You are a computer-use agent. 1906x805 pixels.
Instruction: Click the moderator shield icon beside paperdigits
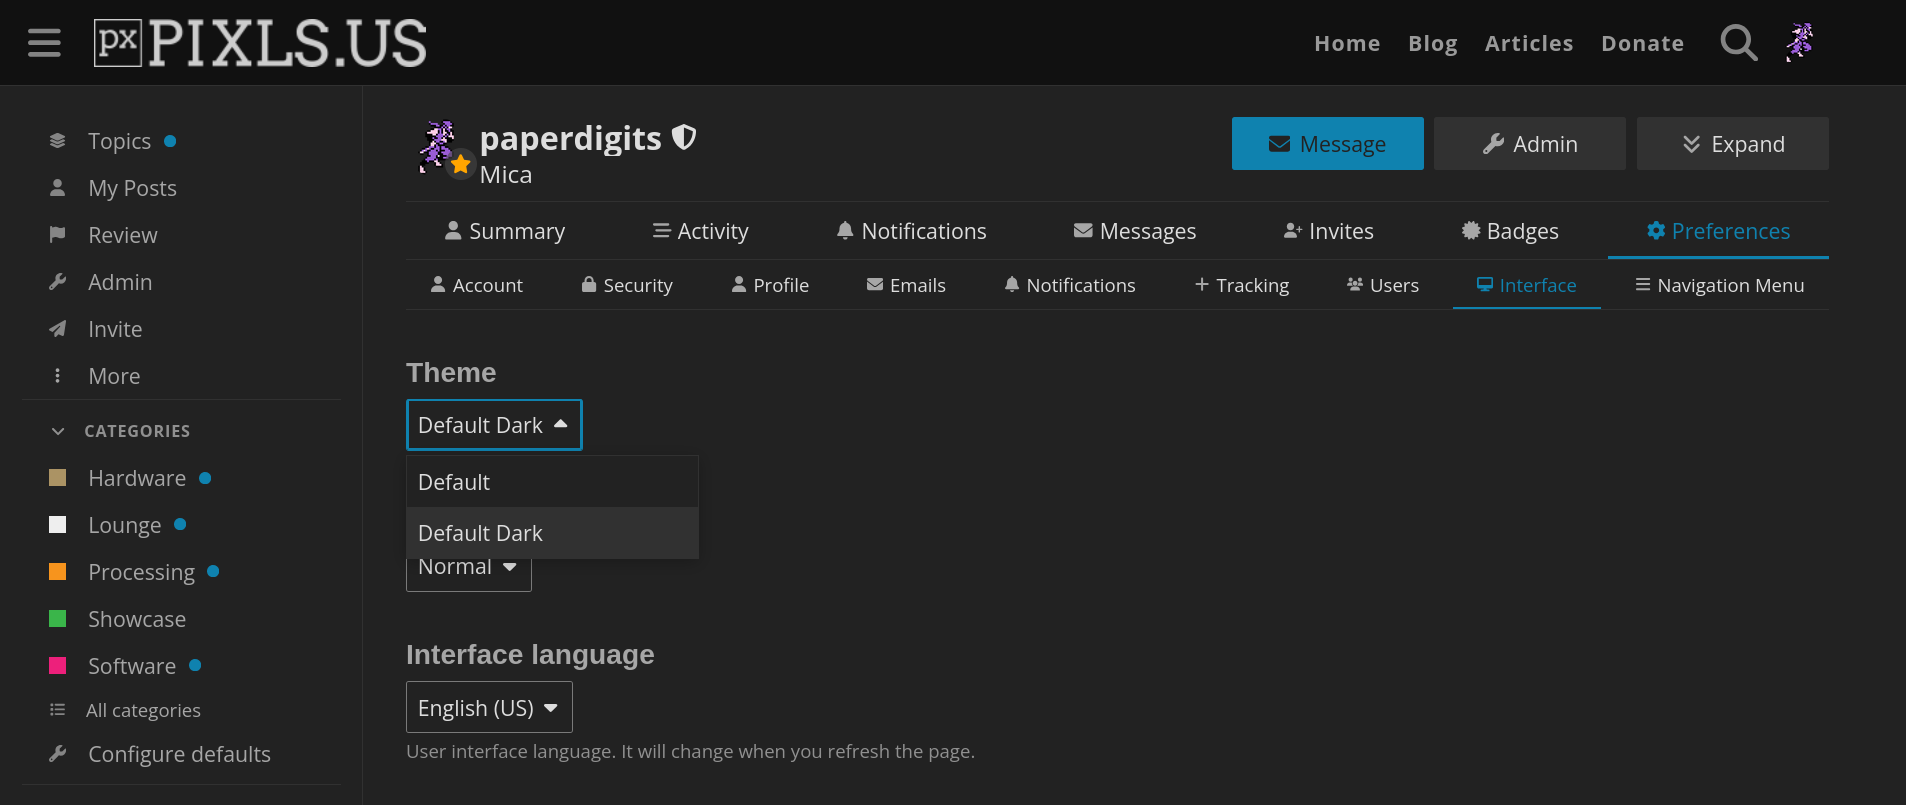[684, 137]
